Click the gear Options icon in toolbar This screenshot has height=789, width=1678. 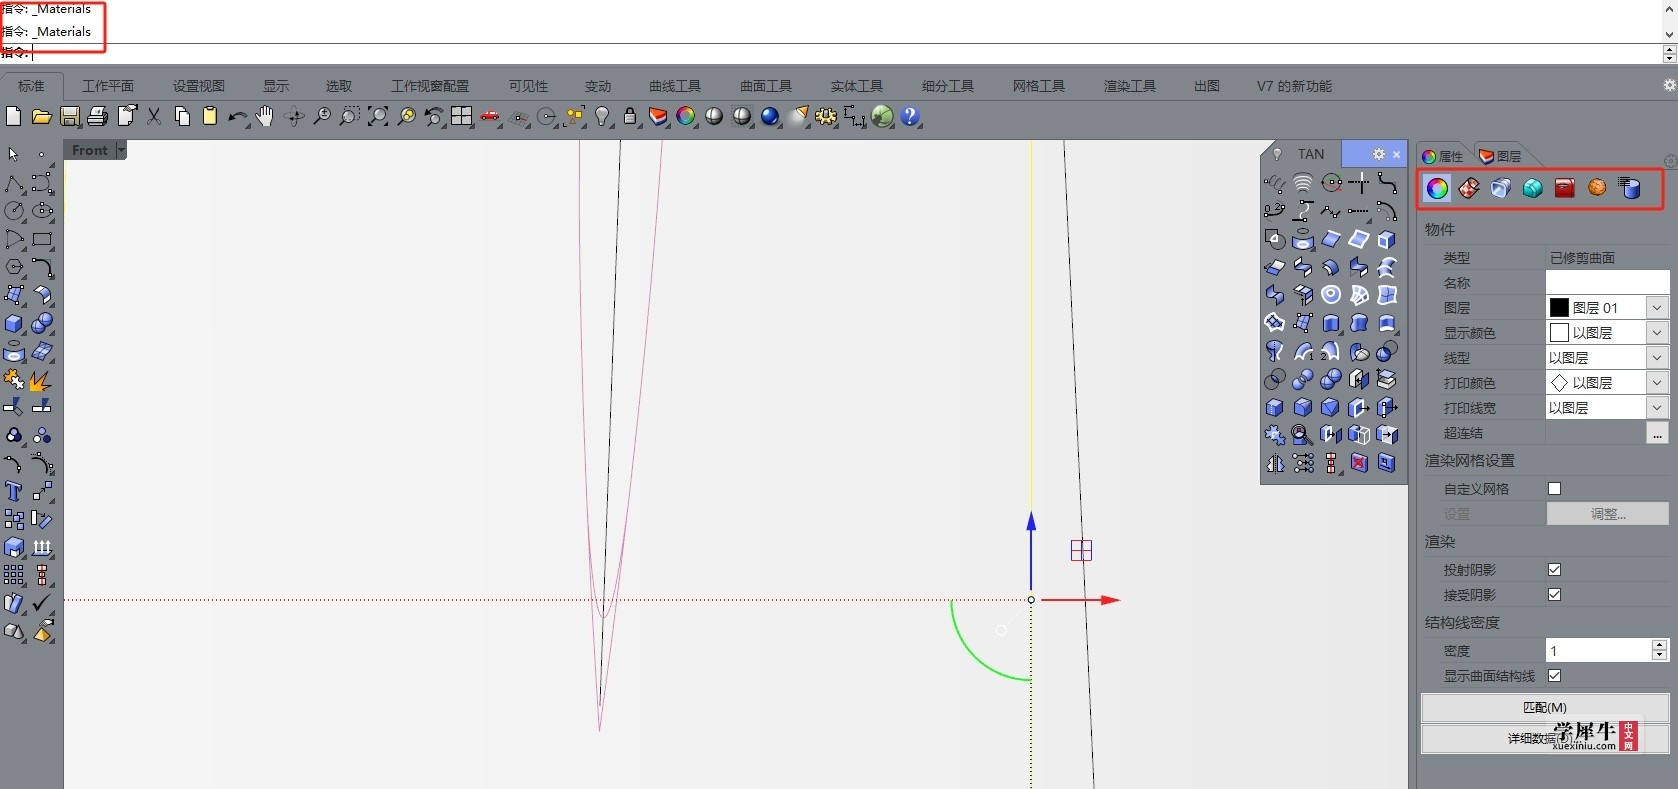pos(826,117)
